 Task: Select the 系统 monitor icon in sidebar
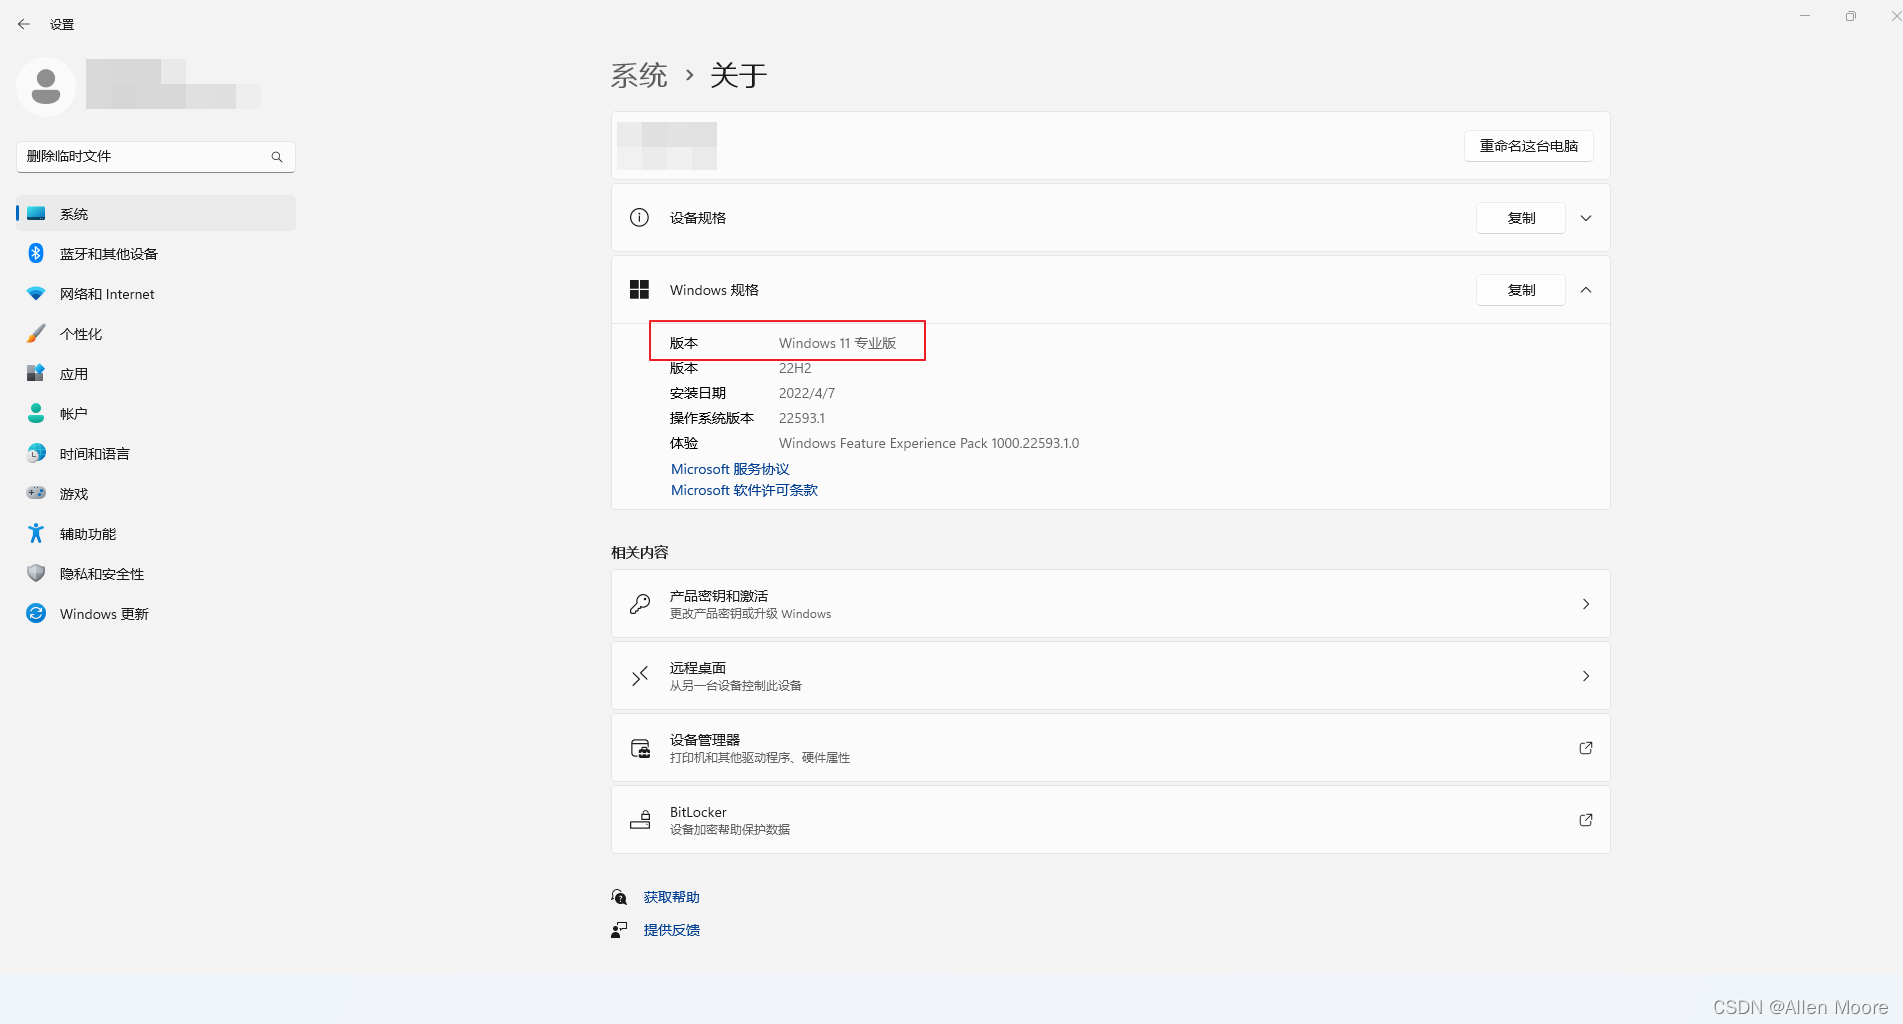[x=36, y=213]
